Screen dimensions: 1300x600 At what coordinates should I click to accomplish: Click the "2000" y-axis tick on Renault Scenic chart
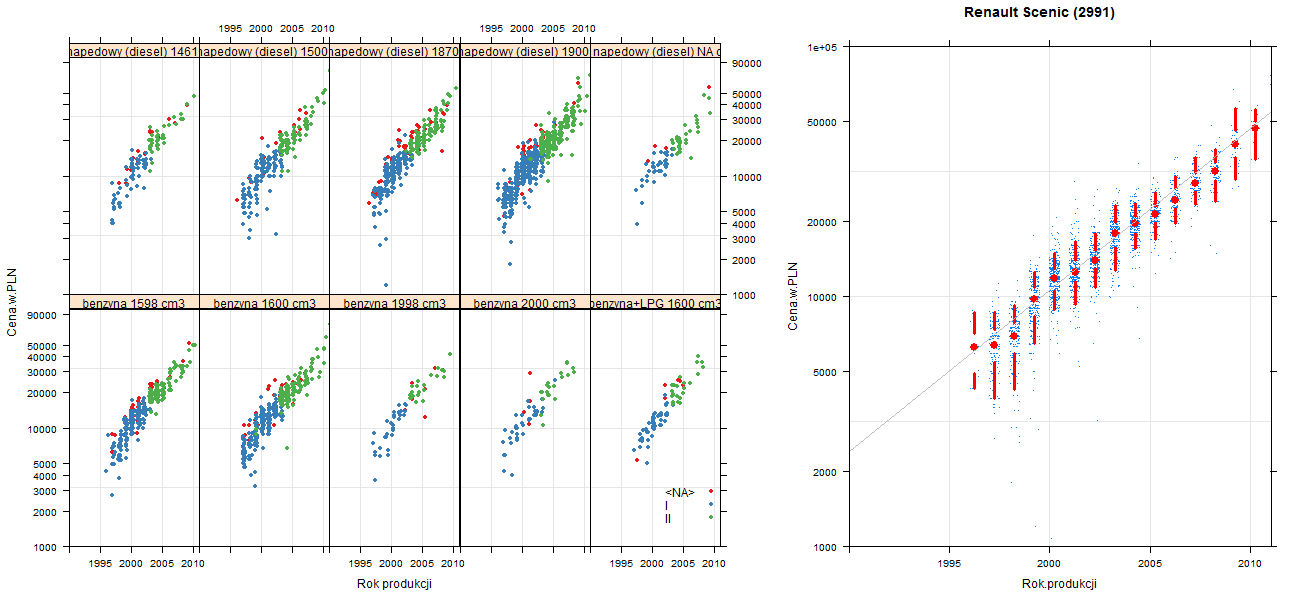click(826, 471)
